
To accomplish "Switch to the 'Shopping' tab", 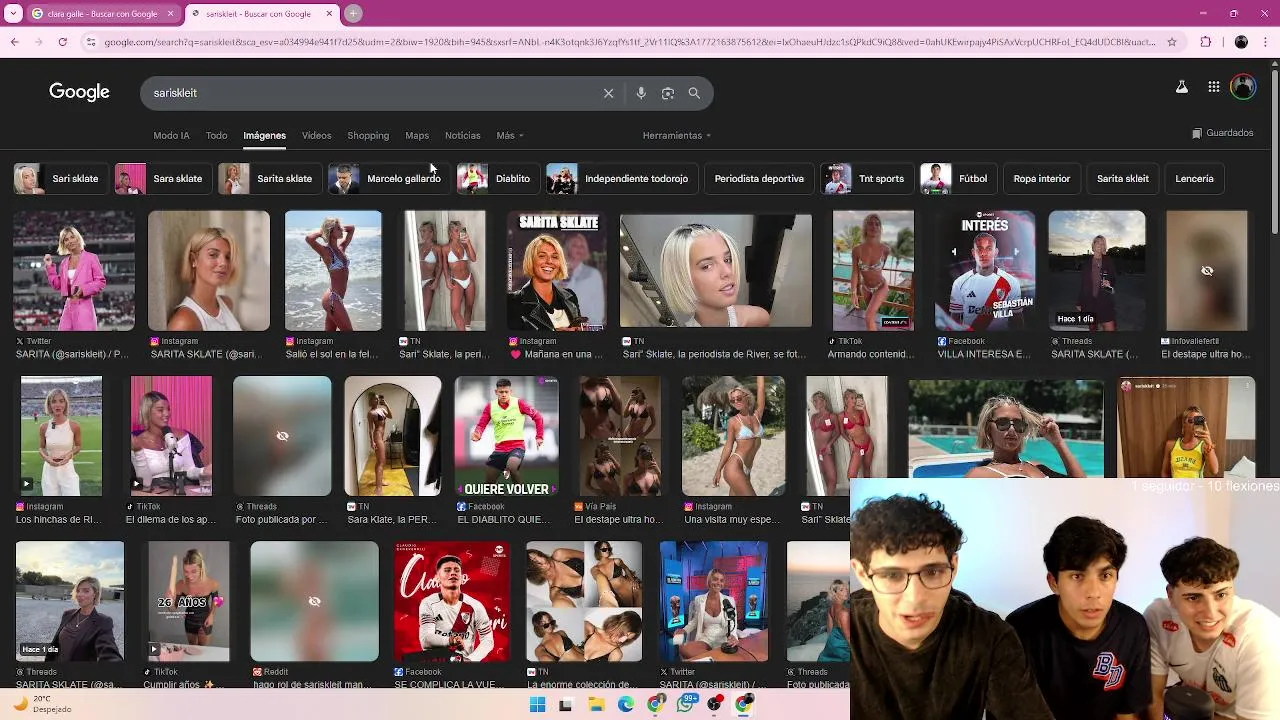I will pos(368,136).
